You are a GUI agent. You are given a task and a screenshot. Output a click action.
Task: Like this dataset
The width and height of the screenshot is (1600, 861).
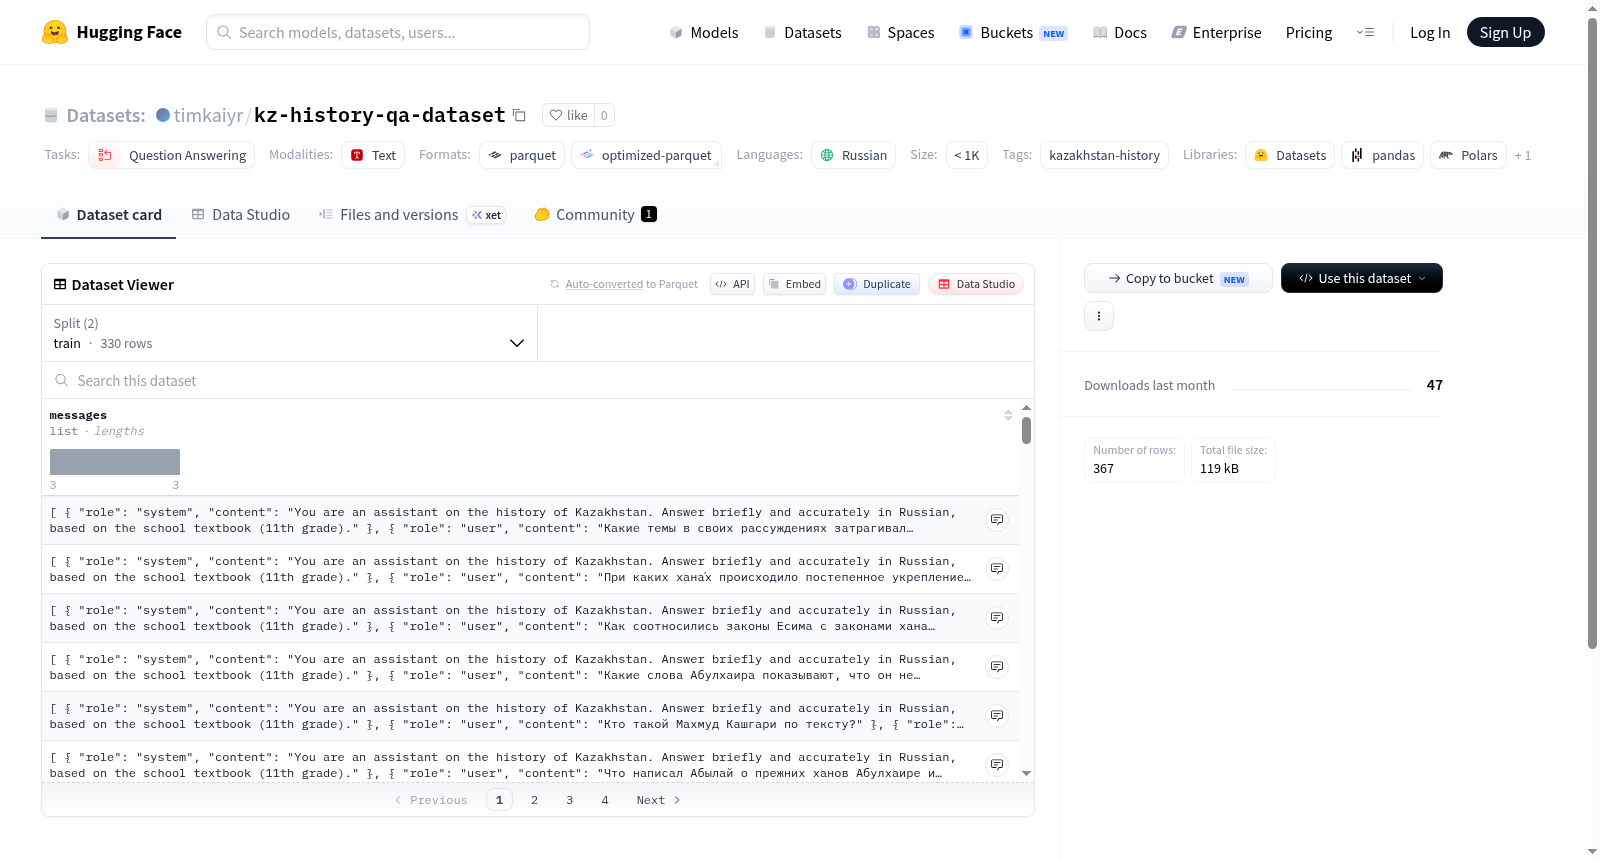point(569,115)
